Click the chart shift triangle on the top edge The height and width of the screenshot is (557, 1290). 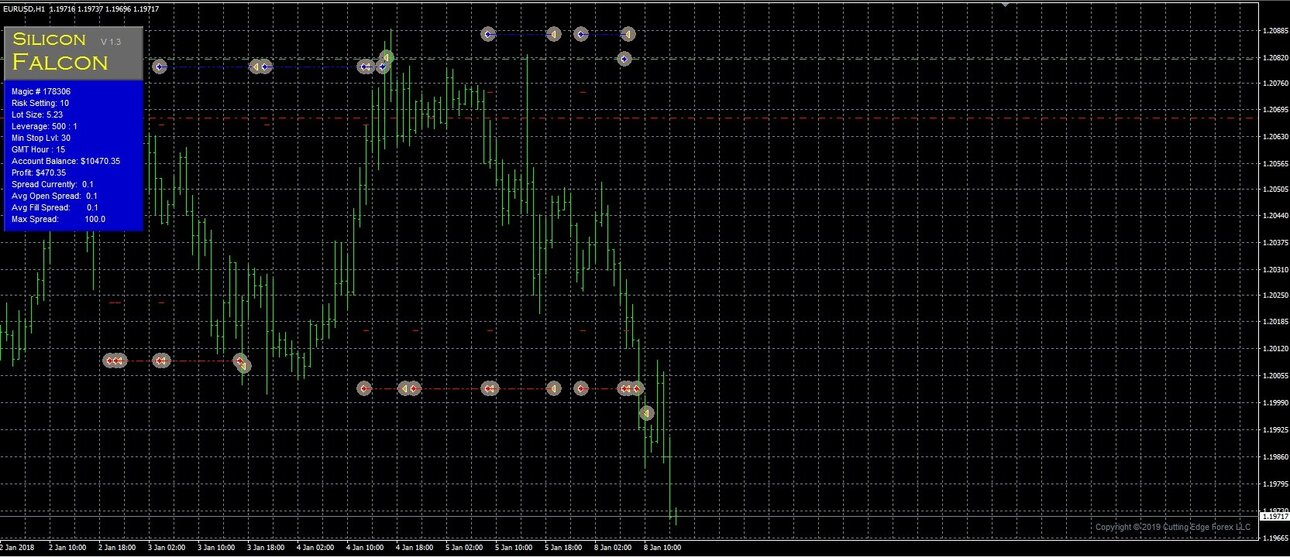pyautogui.click(x=1005, y=4)
